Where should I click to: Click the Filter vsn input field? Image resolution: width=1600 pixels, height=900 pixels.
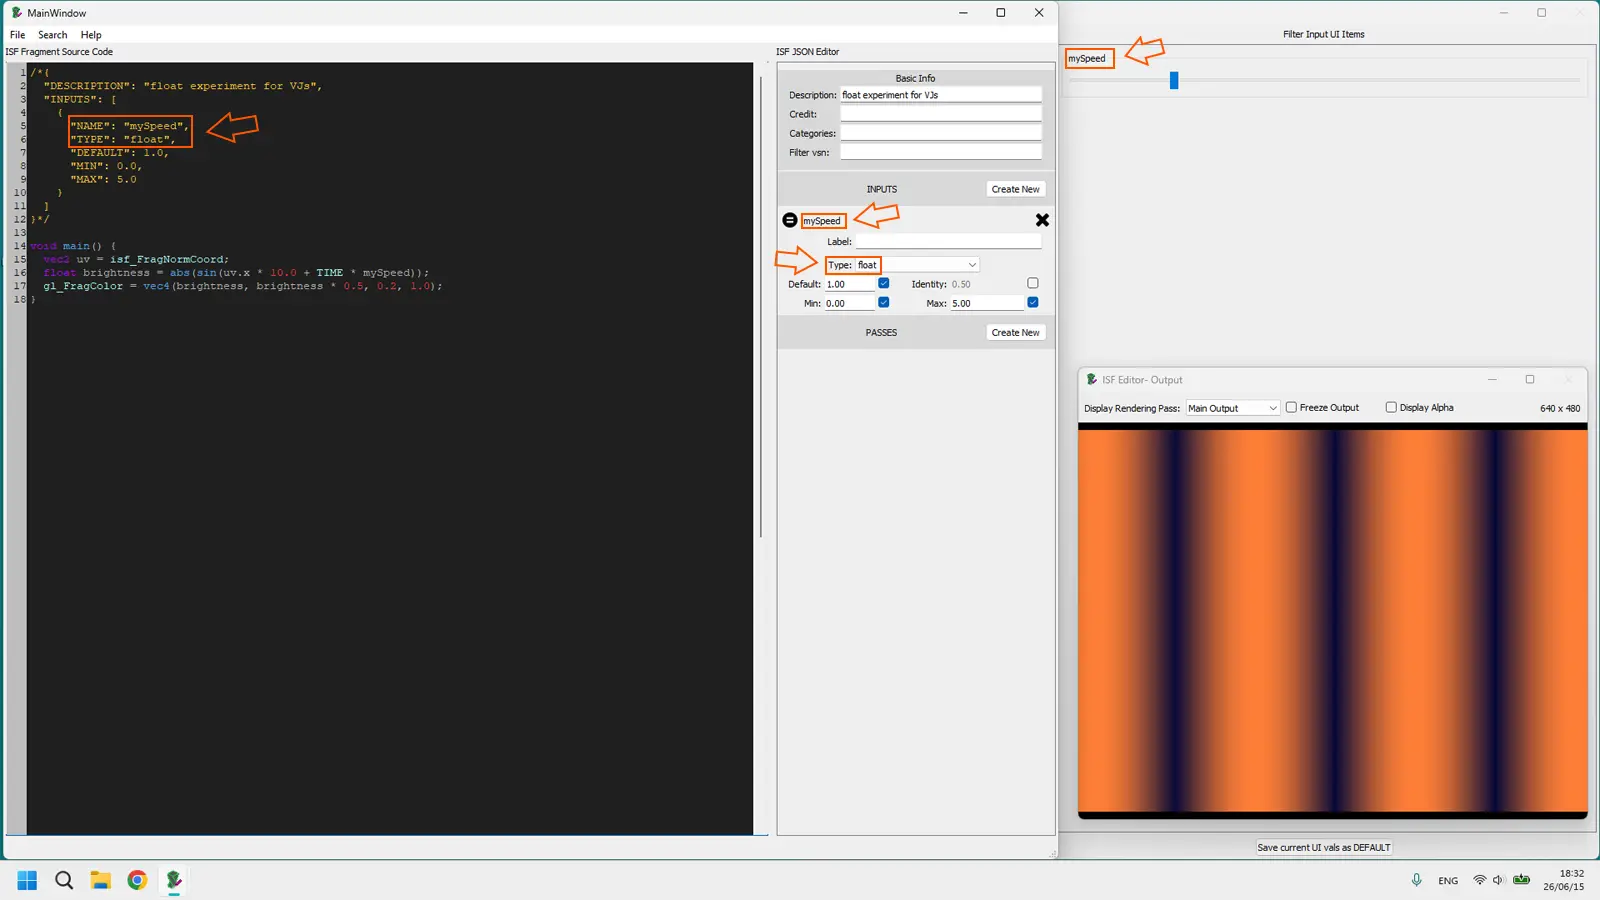[940, 152]
